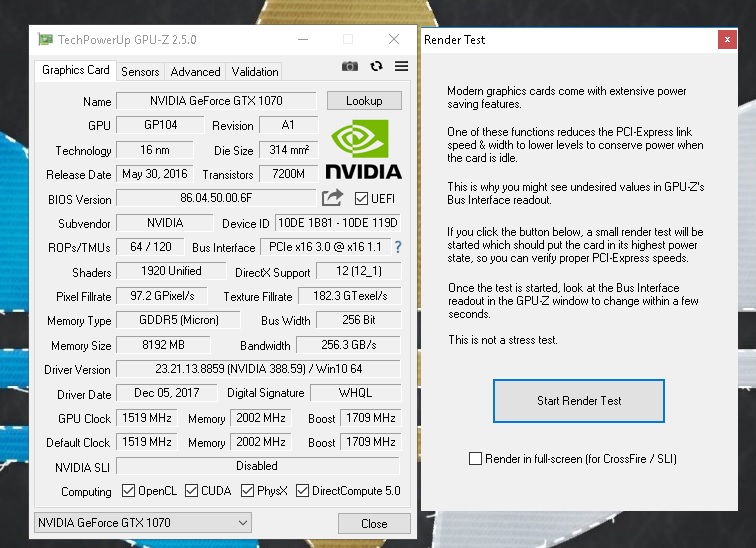756x548 pixels.
Task: Click the Bus Interface question mark icon
Action: click(398, 247)
